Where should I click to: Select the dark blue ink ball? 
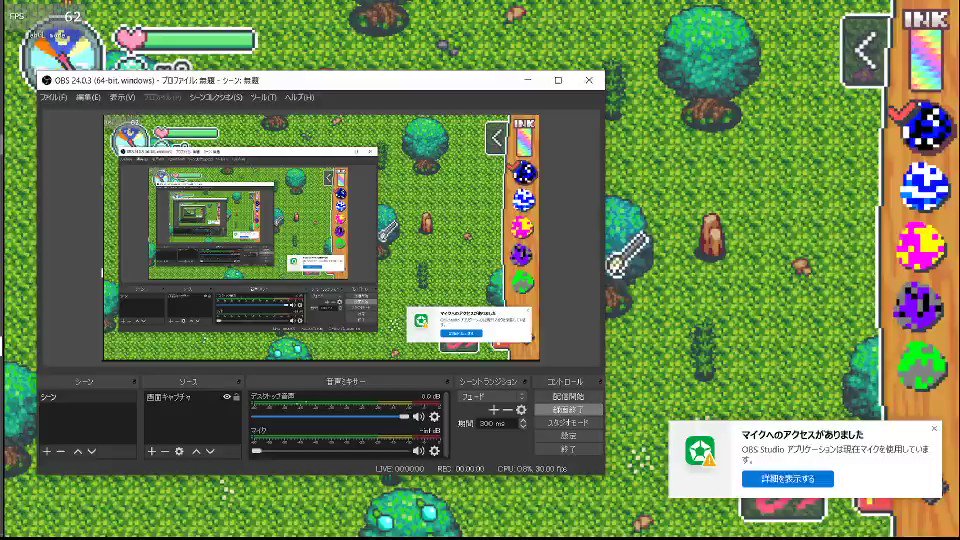pos(928,127)
